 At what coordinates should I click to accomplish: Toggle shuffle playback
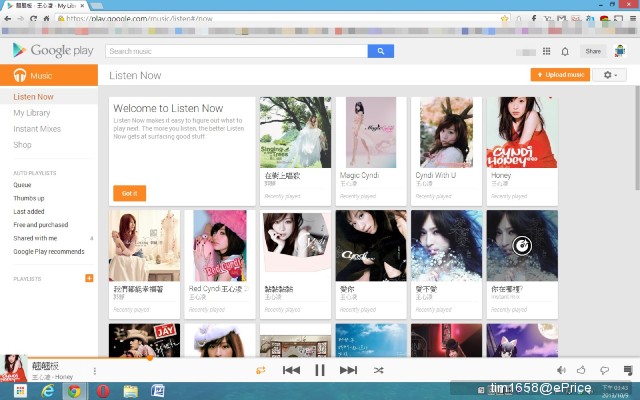pyautogui.click(x=378, y=370)
